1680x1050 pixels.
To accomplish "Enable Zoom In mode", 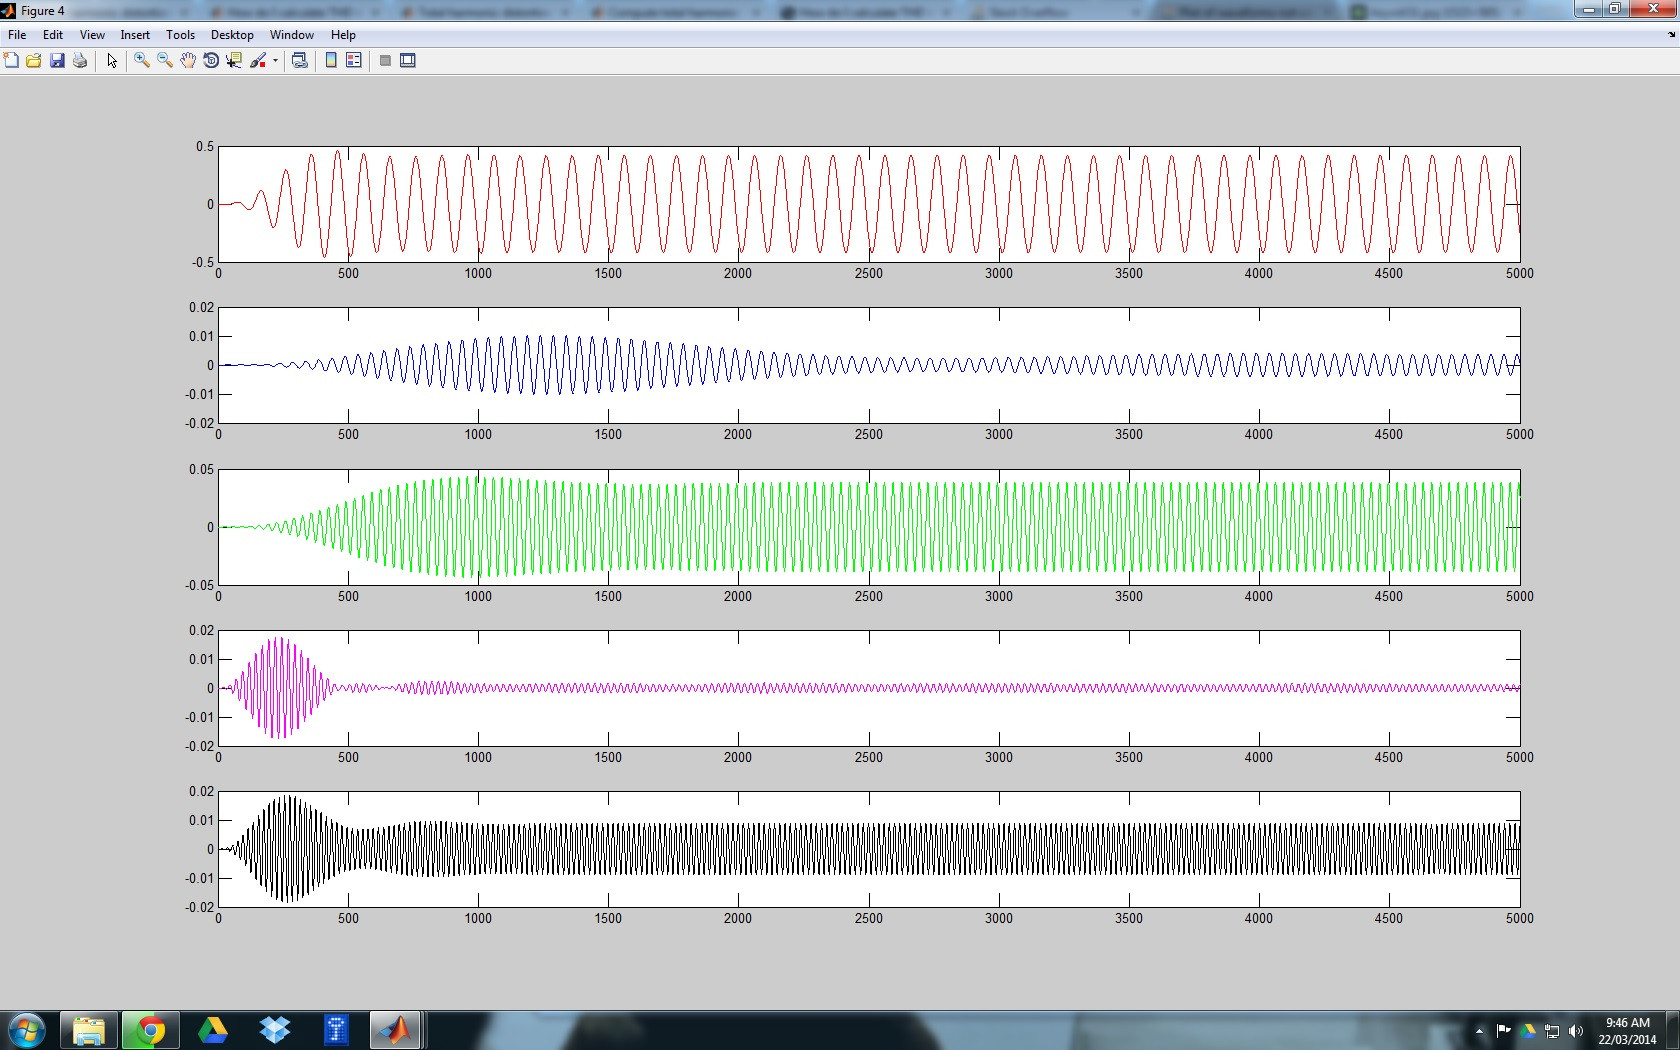I will pyautogui.click(x=140, y=60).
